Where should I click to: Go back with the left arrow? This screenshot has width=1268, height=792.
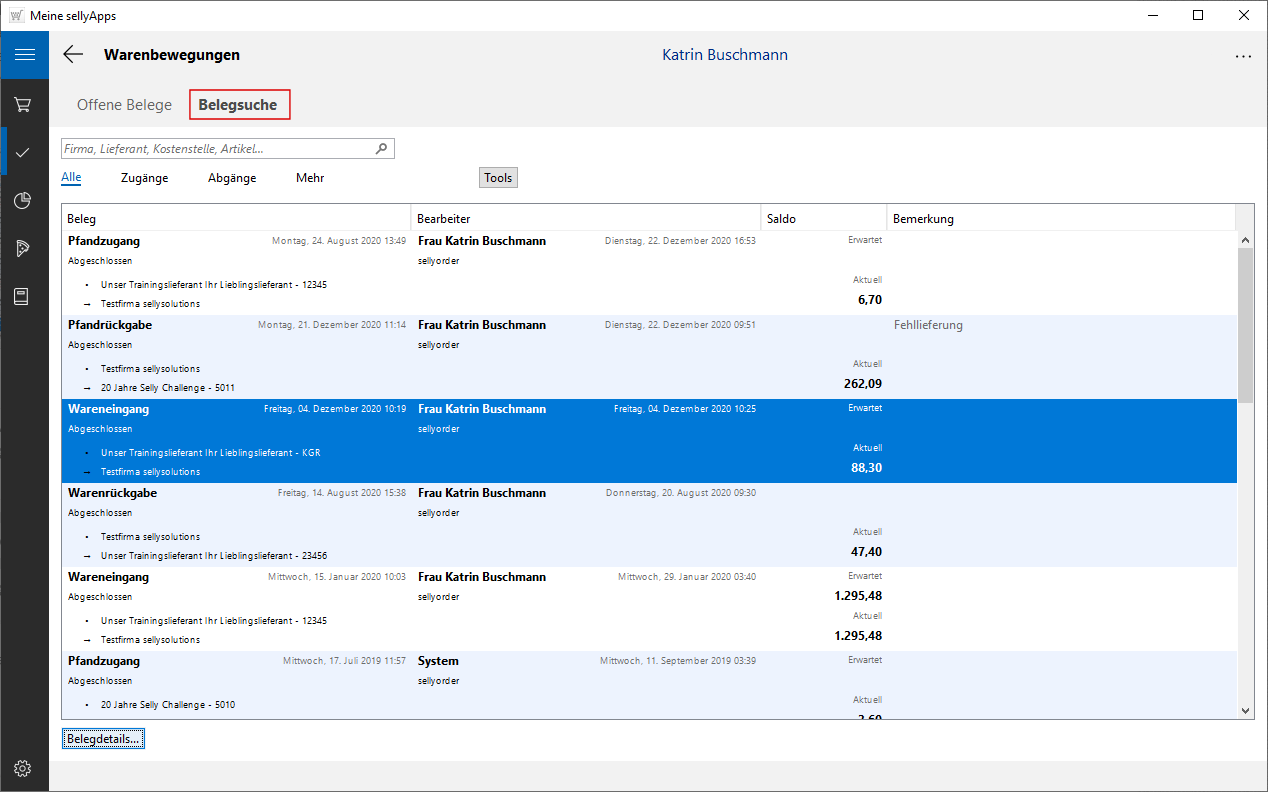[73, 55]
